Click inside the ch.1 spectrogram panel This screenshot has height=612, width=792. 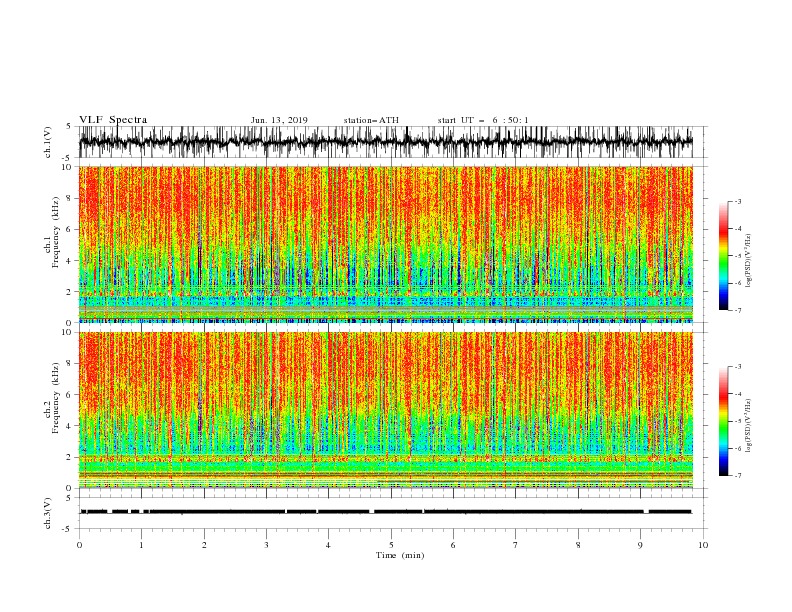tap(386, 244)
